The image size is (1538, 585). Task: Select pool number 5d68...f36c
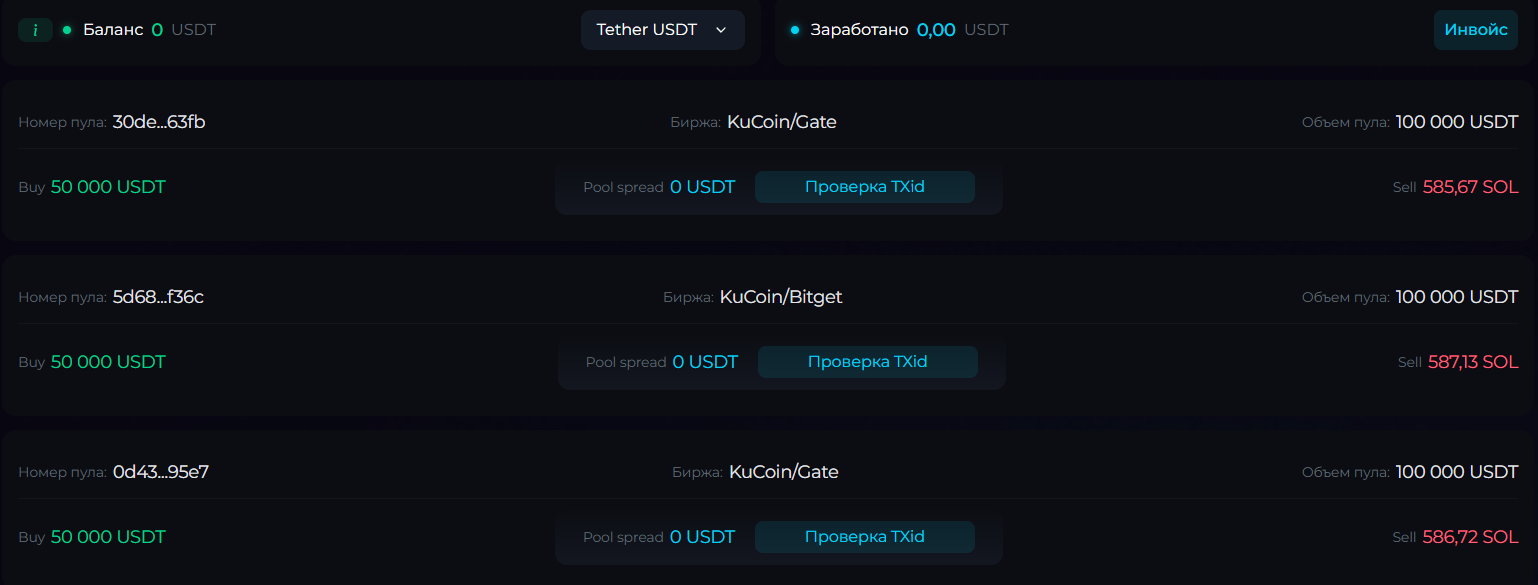tap(158, 297)
